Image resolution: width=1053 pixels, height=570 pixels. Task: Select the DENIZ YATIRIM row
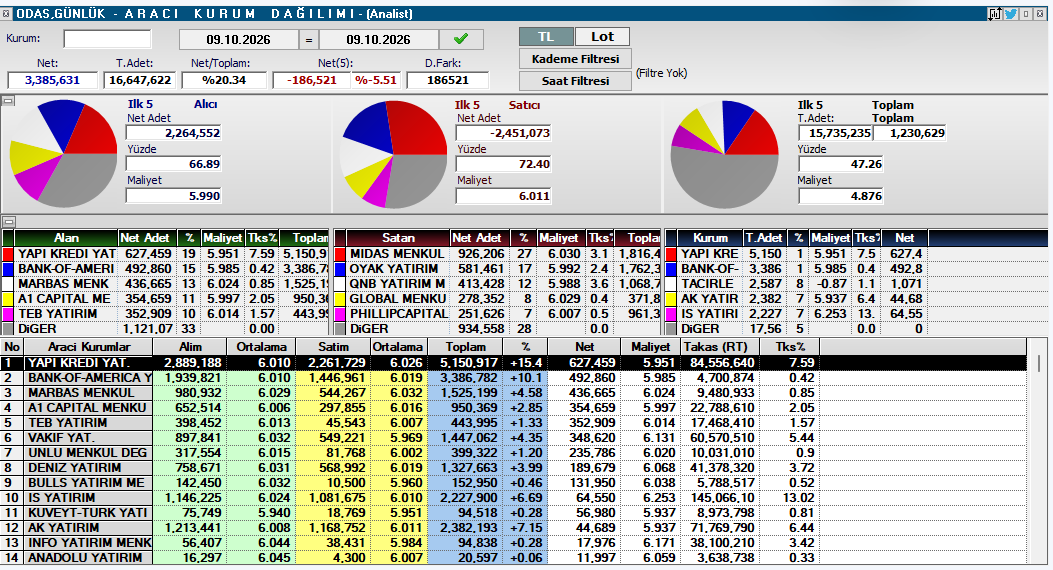[514, 468]
